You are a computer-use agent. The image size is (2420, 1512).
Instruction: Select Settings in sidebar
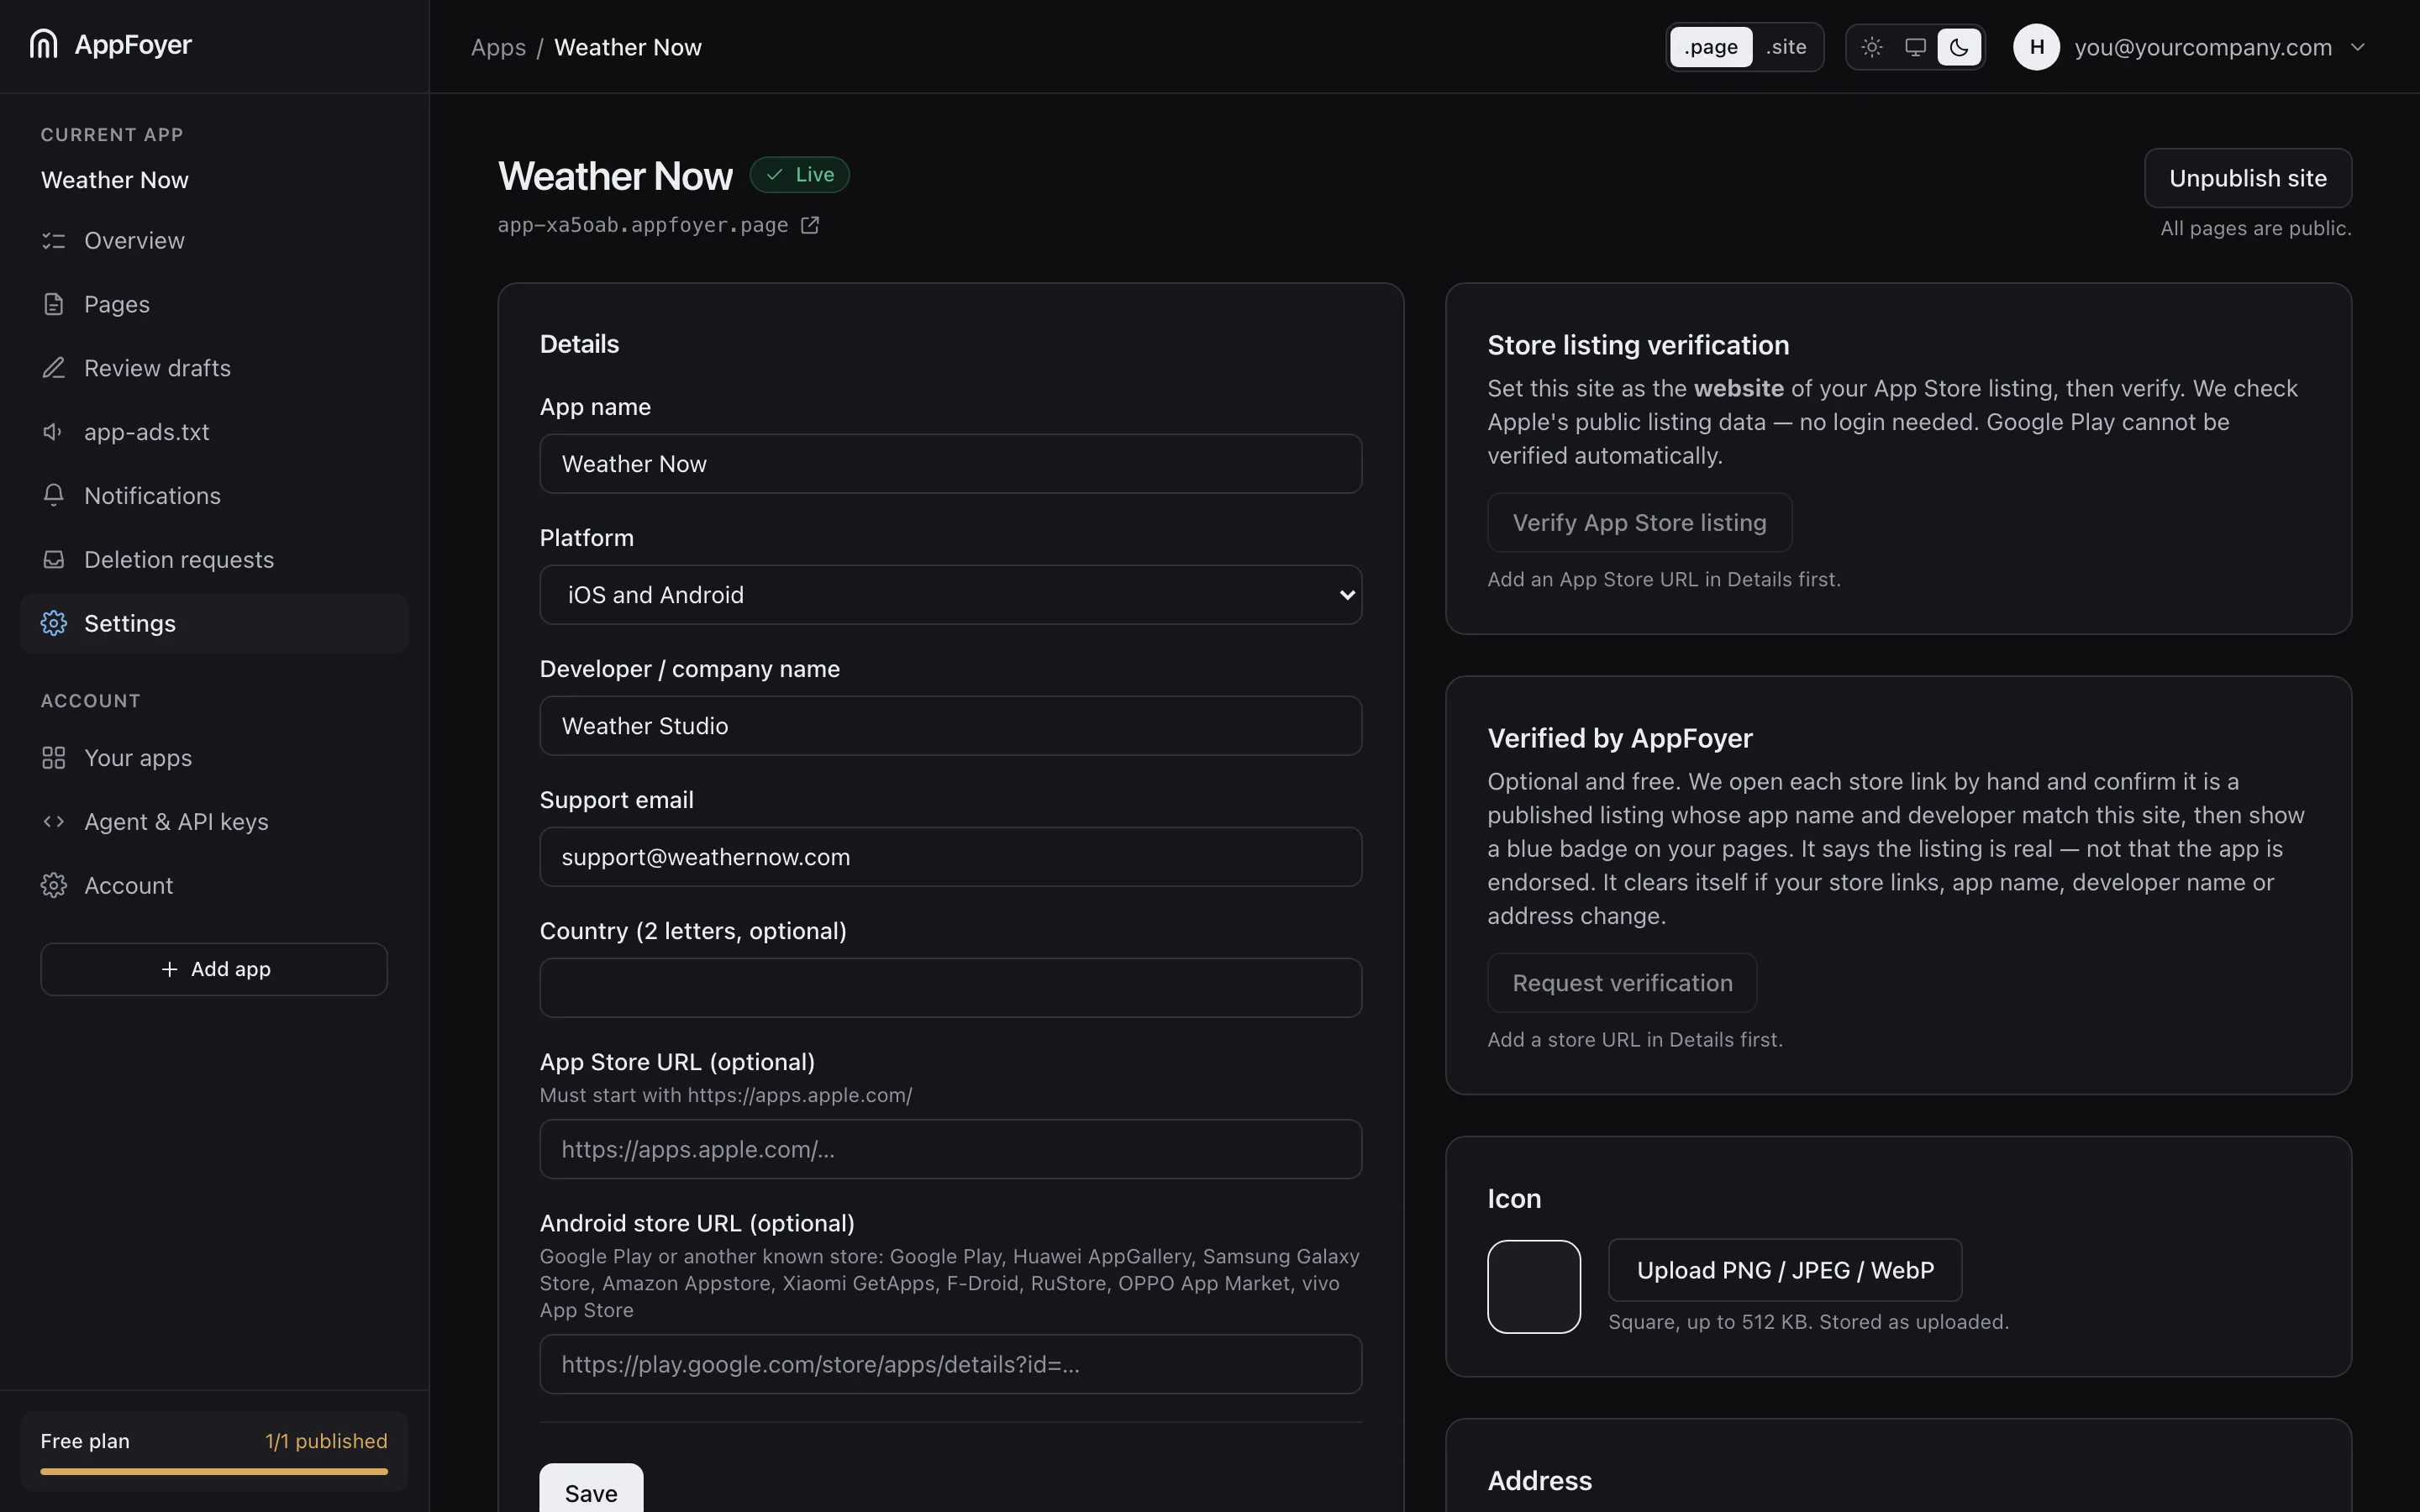click(214, 624)
